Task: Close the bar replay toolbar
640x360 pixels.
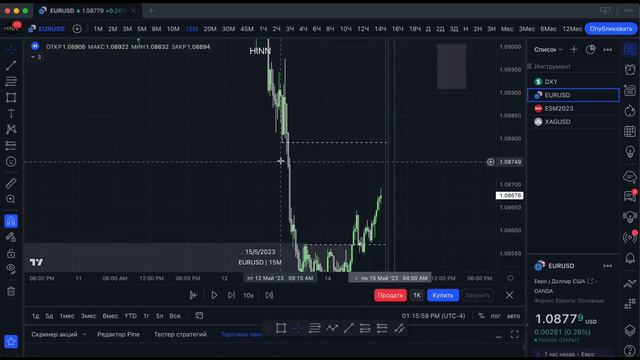Action: coord(509,295)
